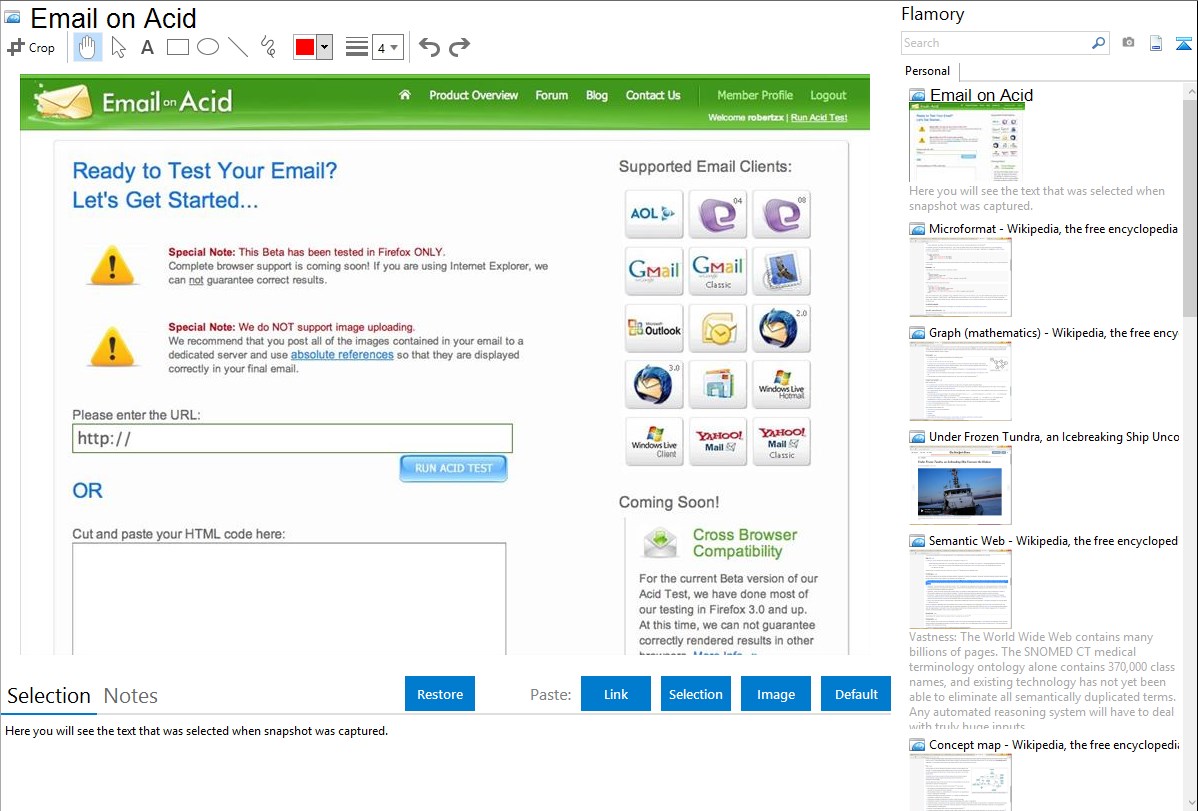Select the freehand scribble tool
This screenshot has height=811, width=1198.
(268, 47)
